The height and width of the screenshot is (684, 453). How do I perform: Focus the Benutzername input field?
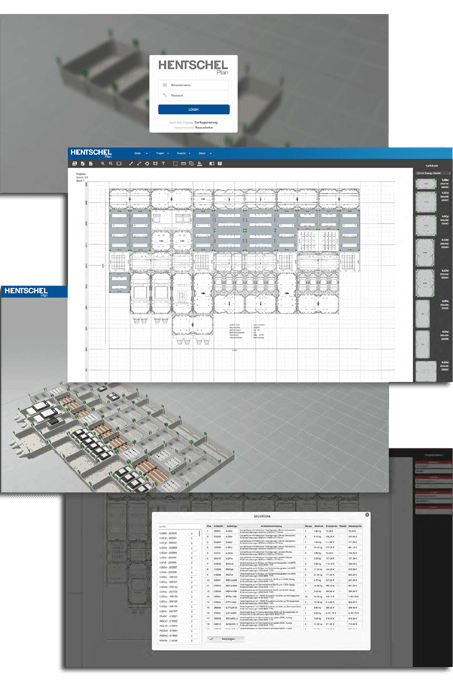tap(193, 85)
